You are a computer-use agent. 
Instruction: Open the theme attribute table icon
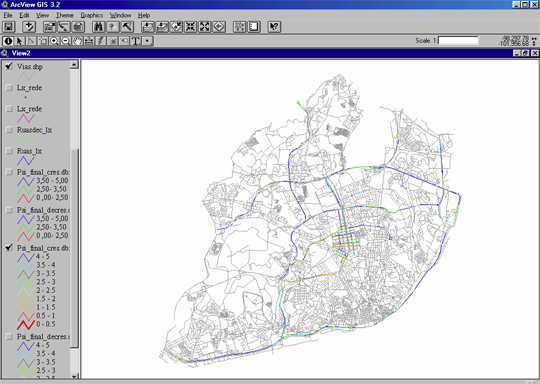point(78,27)
